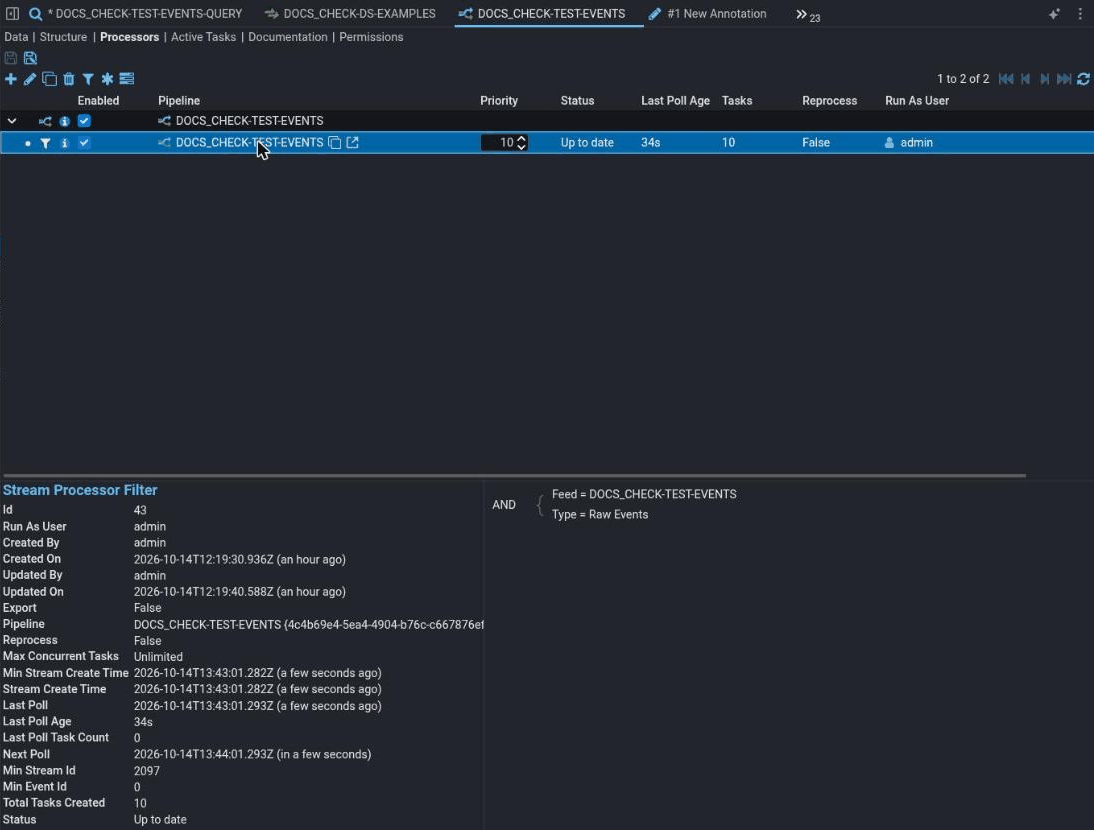Image resolution: width=1094 pixels, height=830 pixels.
Task: Click the Status column header
Action: 577,100
